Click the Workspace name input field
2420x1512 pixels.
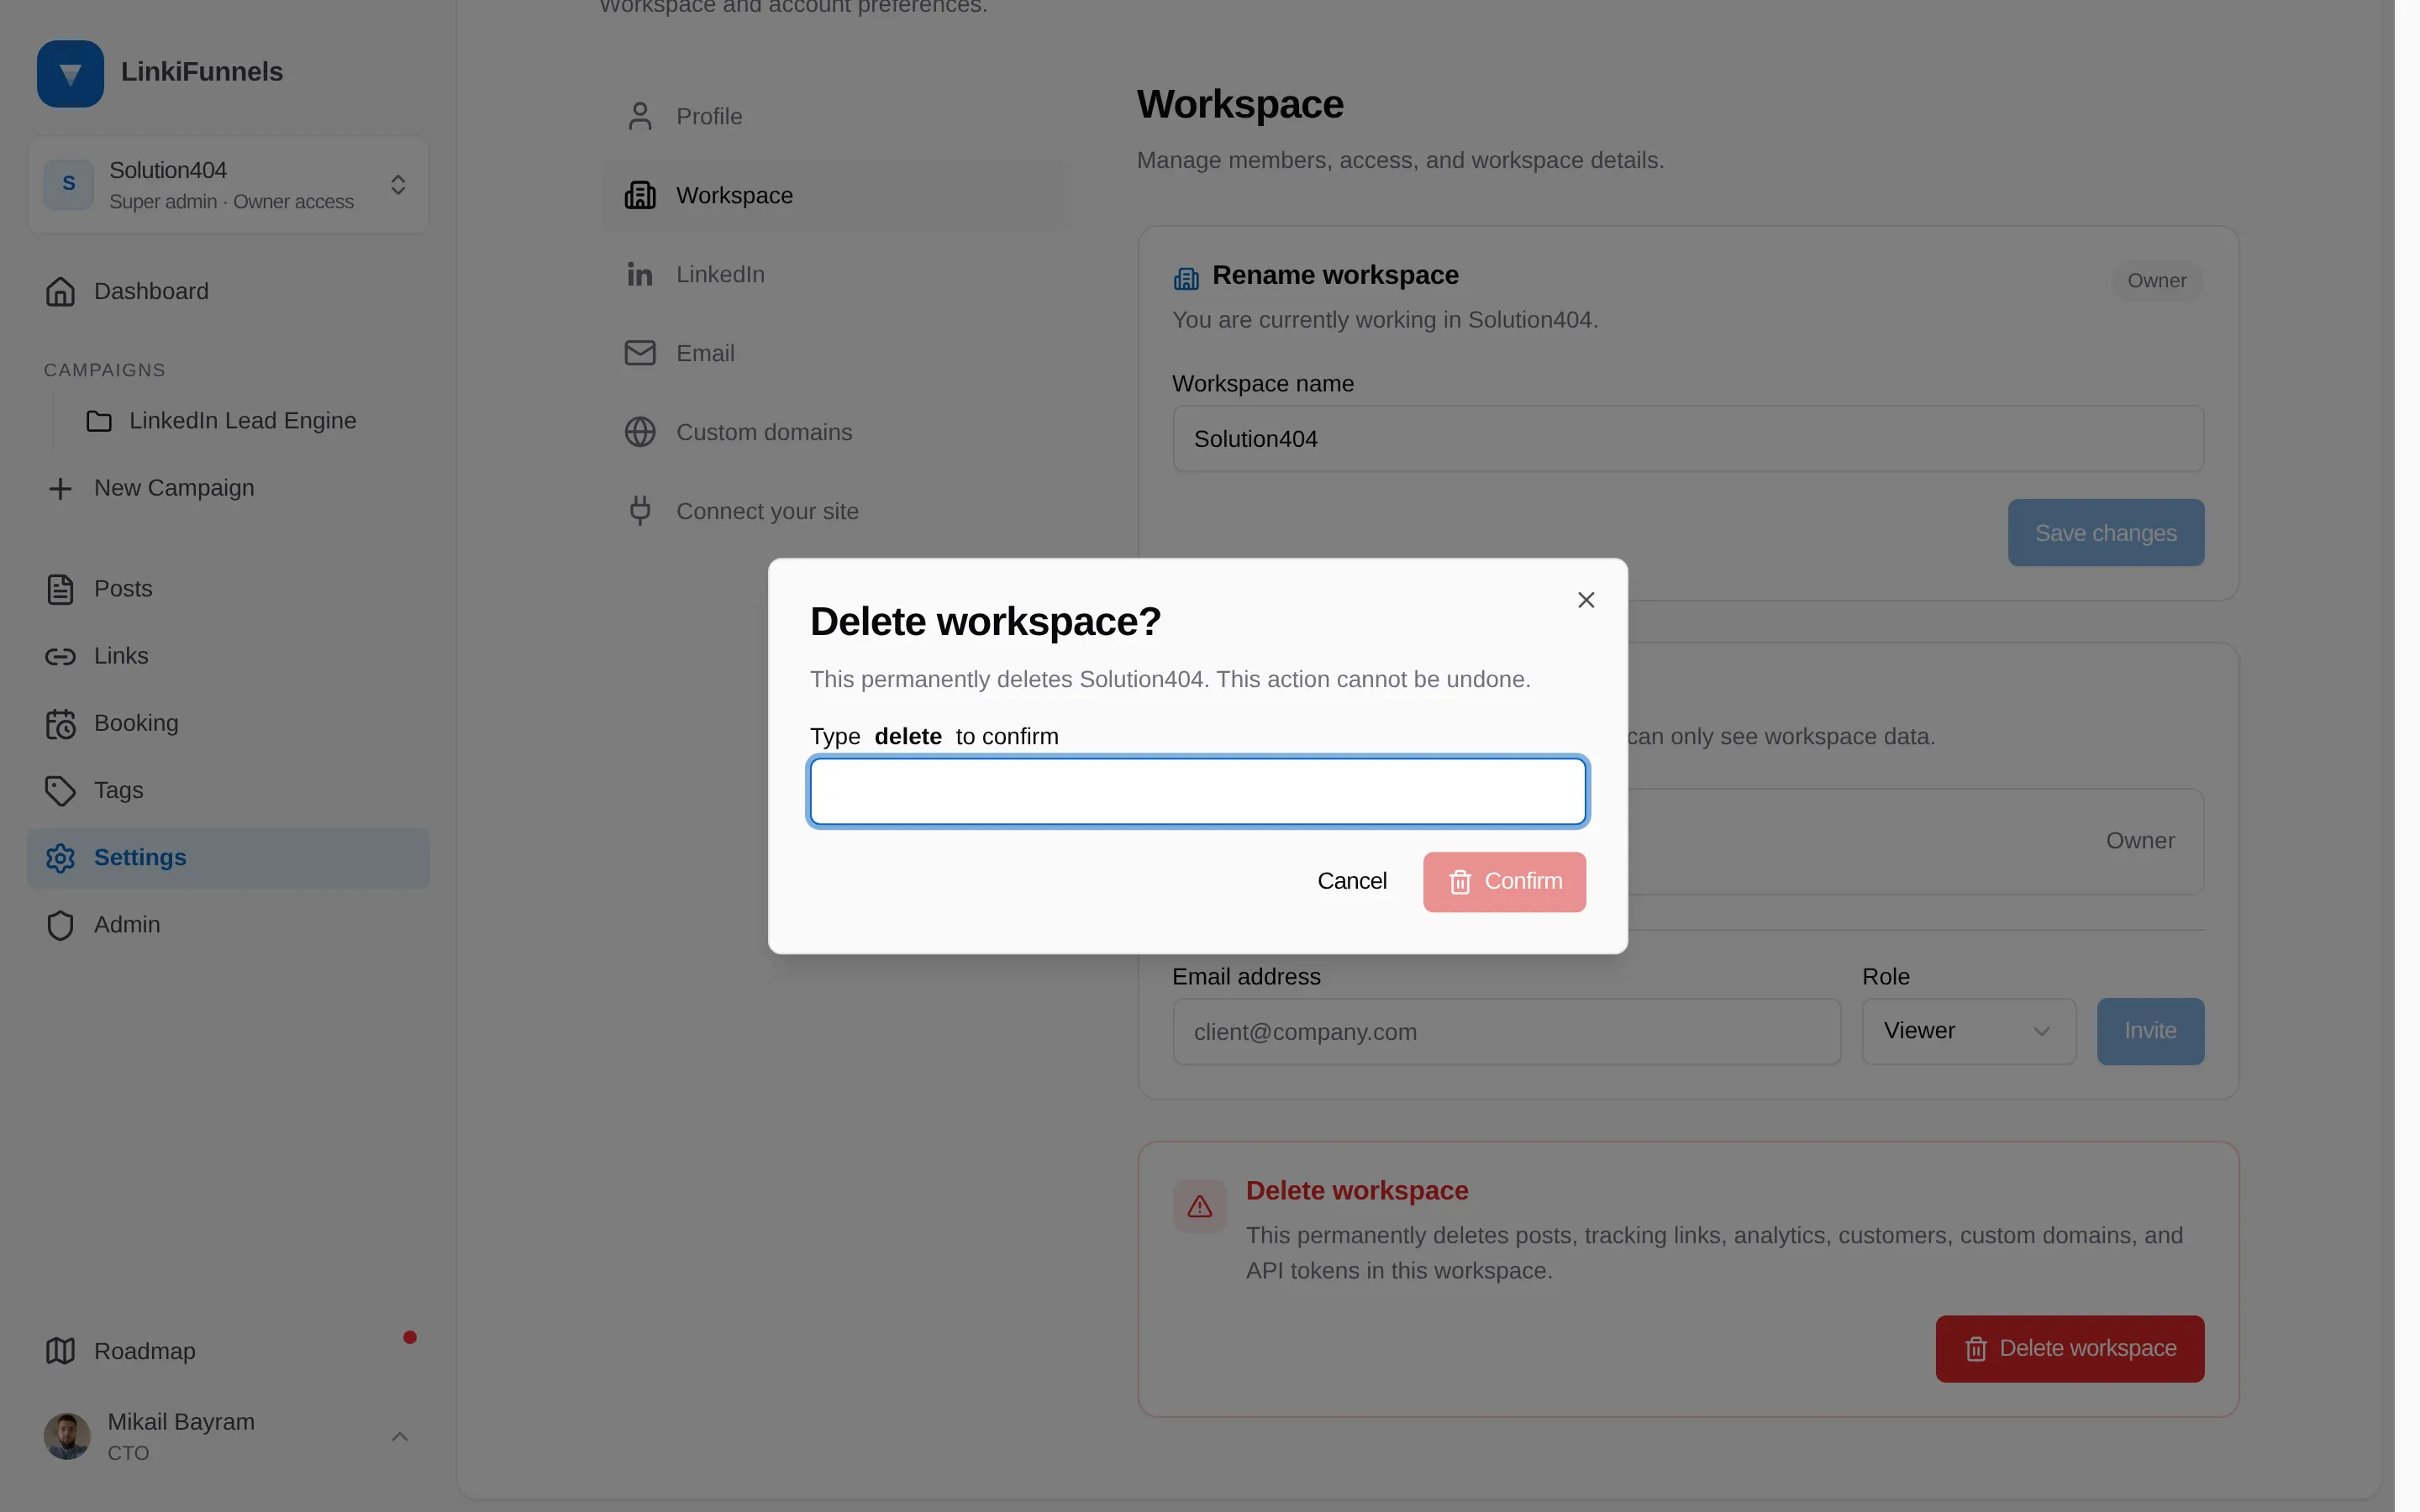(1688, 439)
